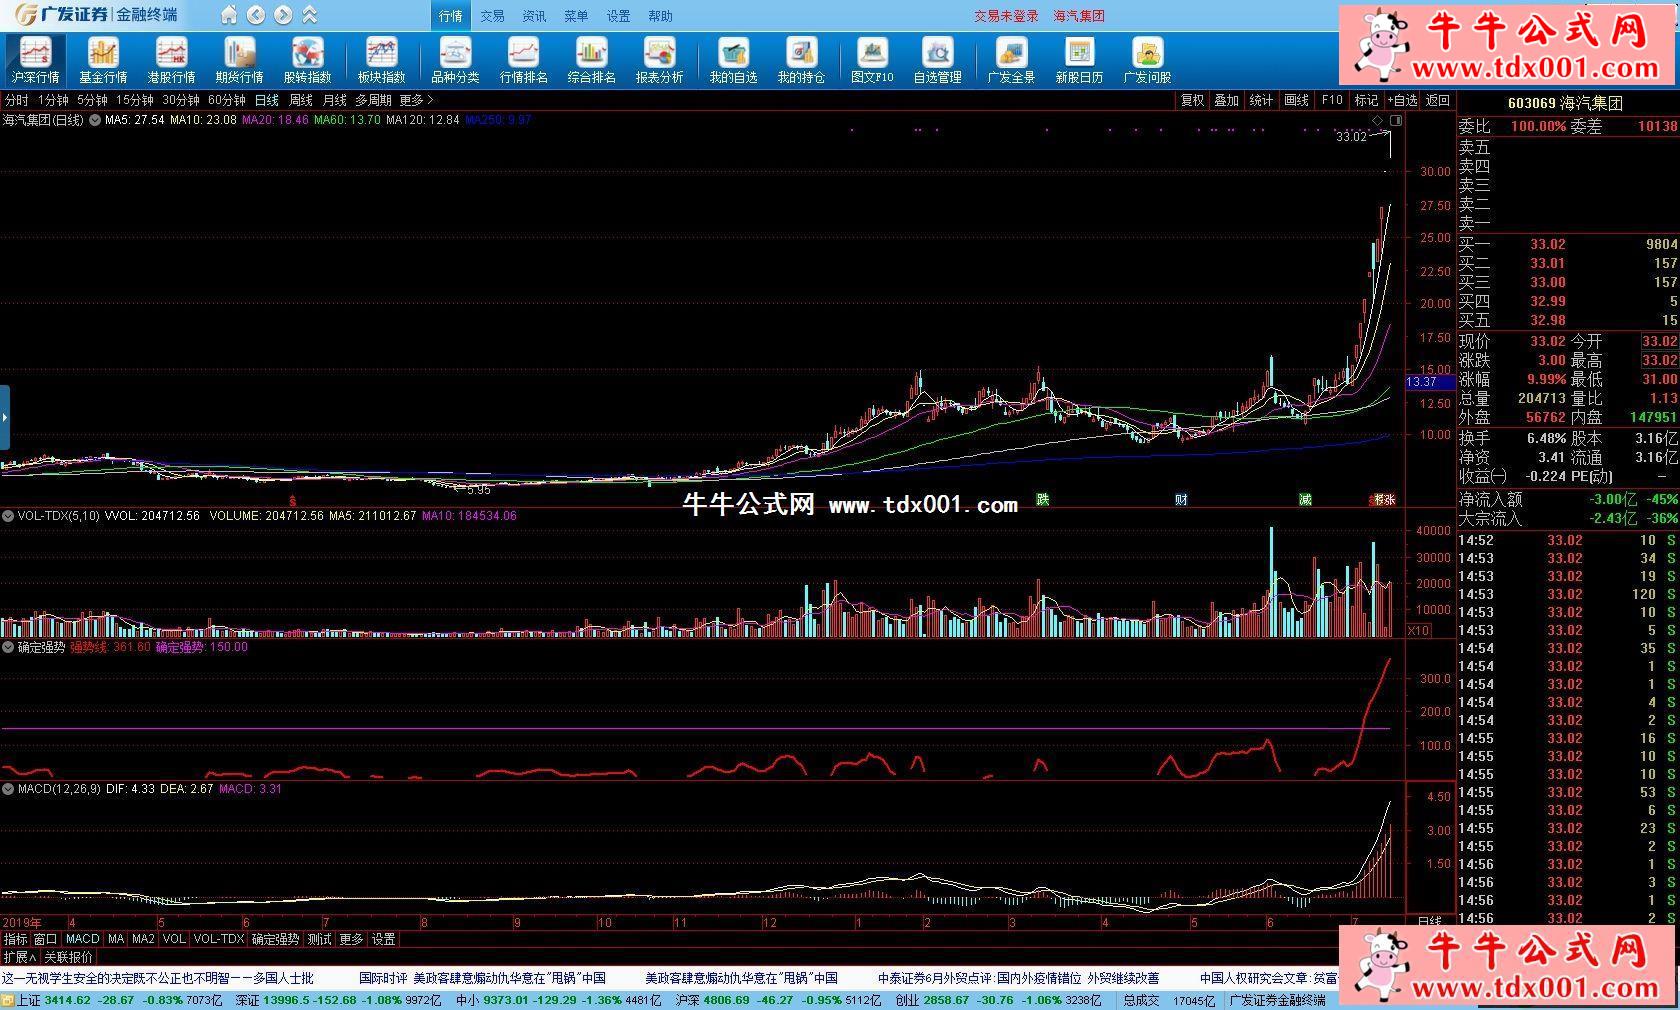Switch to the 交易 menu tab

coord(492,16)
